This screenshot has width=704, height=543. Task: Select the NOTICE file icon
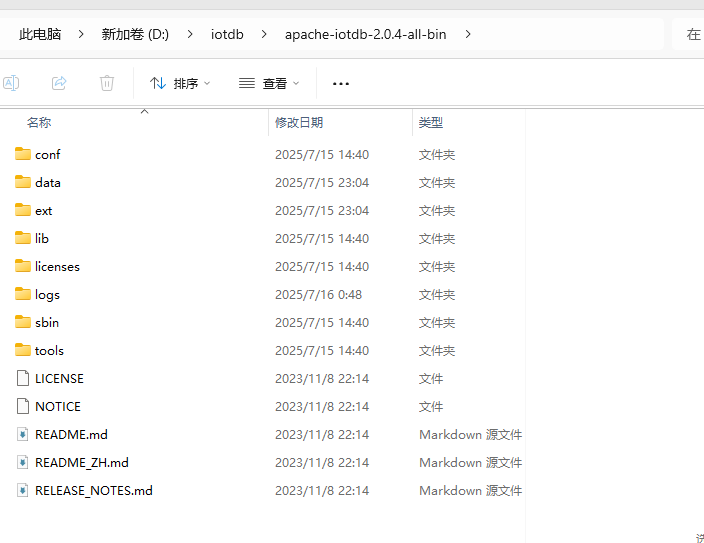pyautogui.click(x=23, y=406)
